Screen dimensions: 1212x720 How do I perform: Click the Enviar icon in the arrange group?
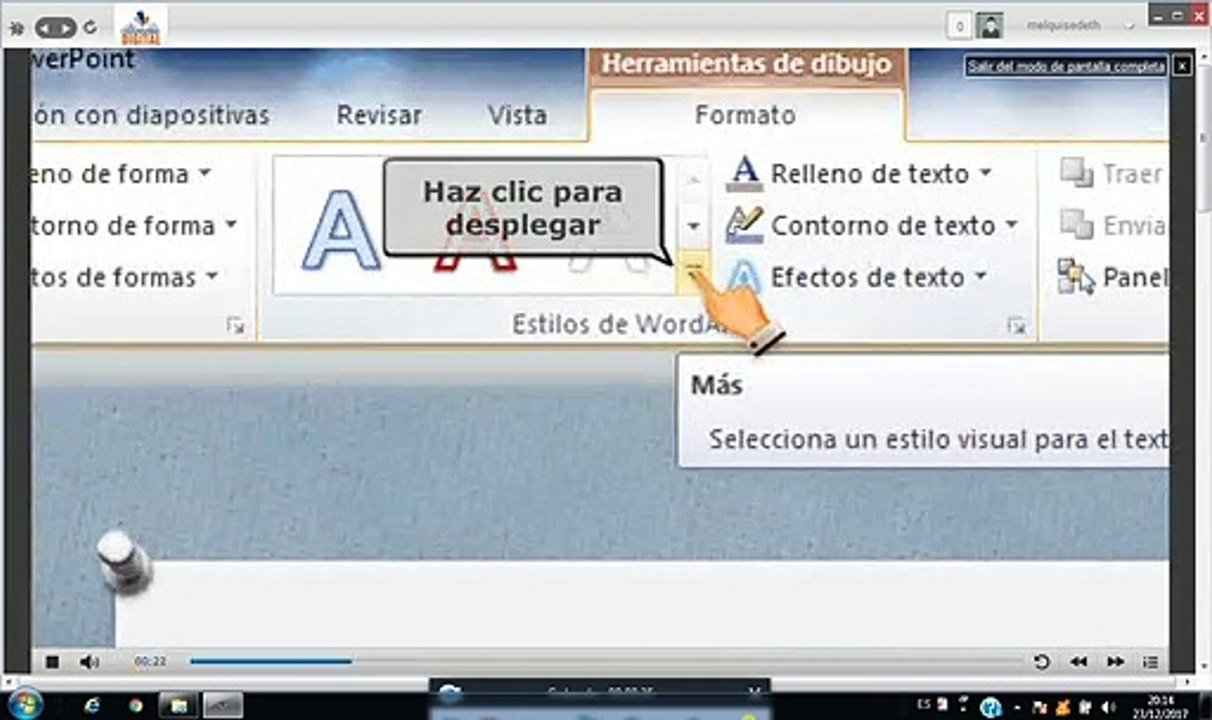pos(1077,225)
